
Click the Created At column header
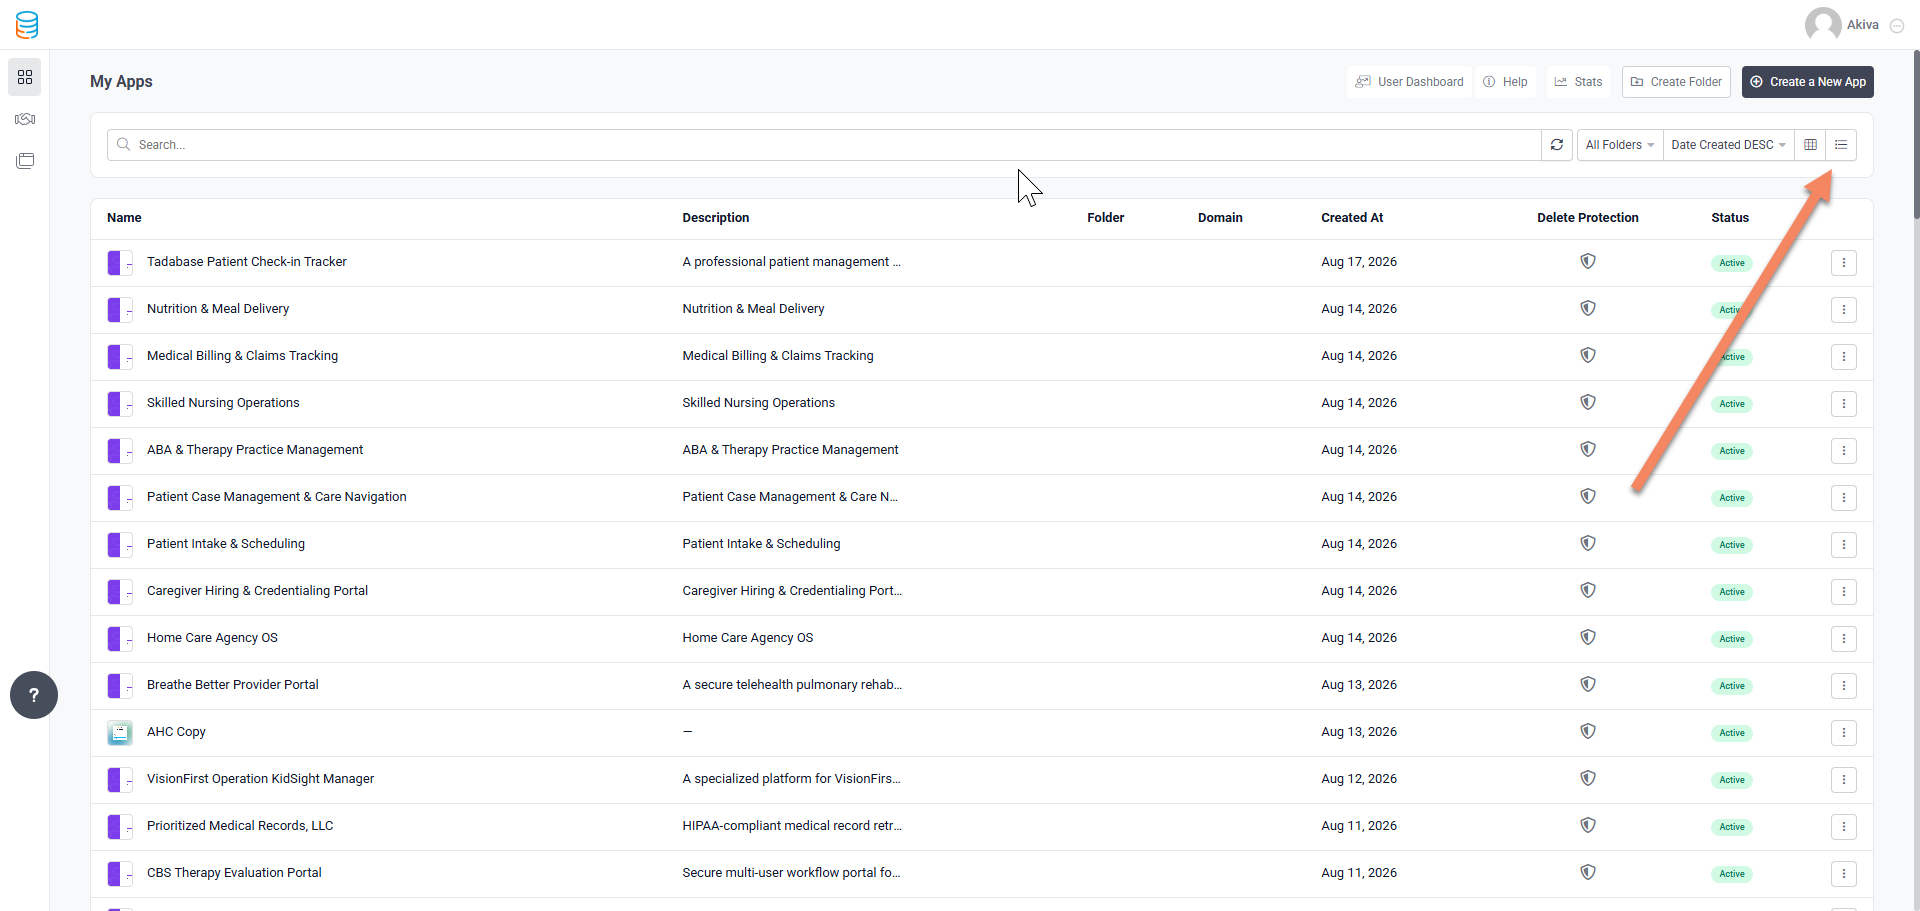pyautogui.click(x=1352, y=218)
